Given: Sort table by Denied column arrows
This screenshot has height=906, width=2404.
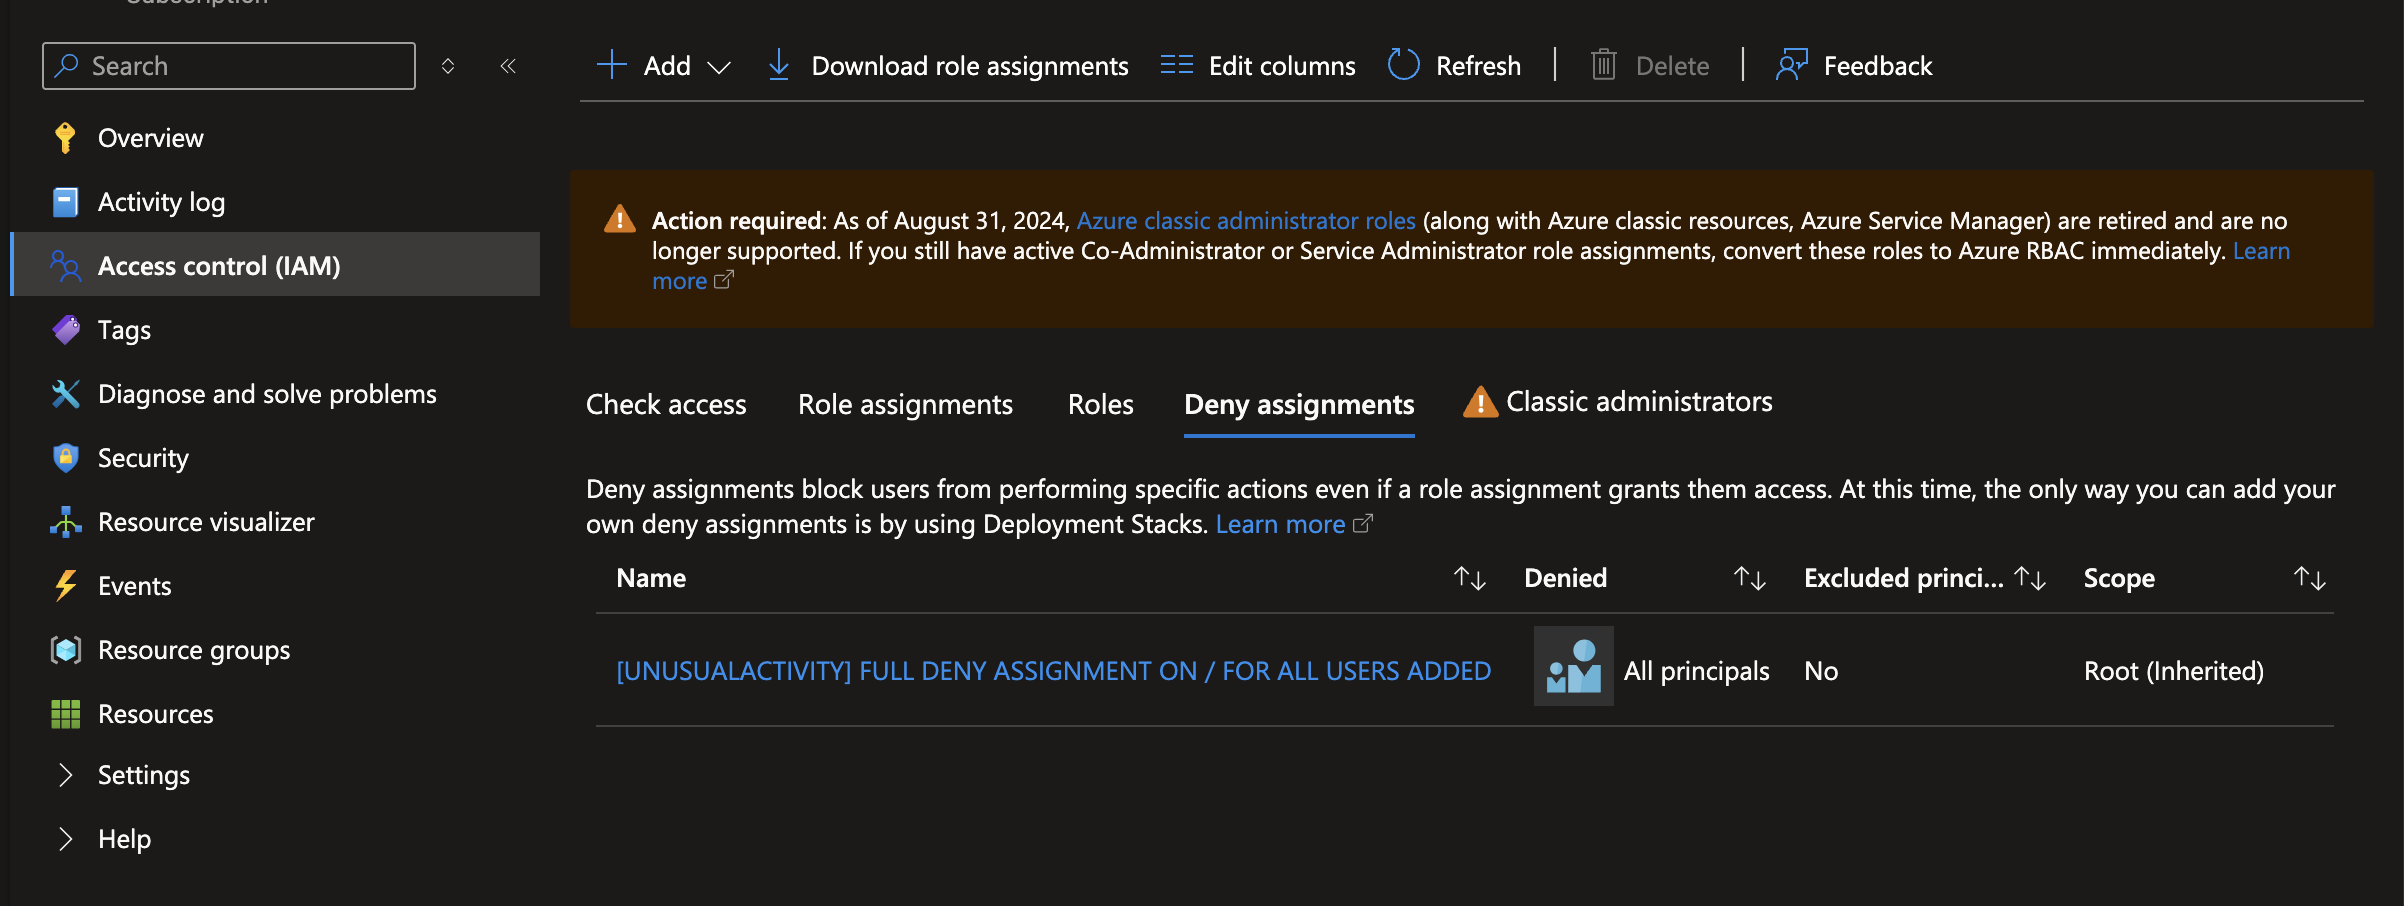Looking at the screenshot, I should click(1750, 578).
